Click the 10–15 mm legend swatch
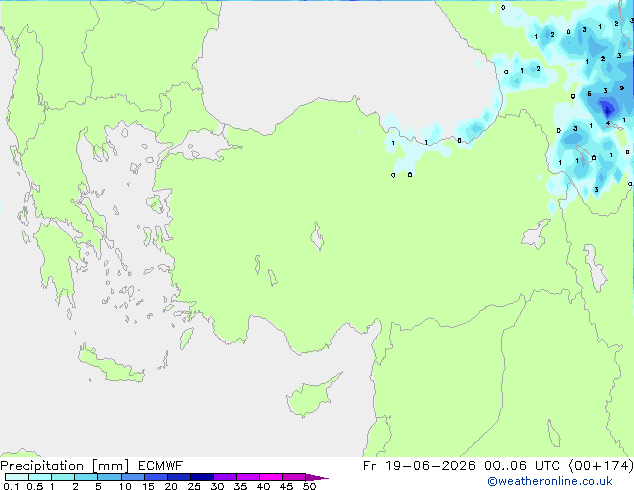634x490 pixels. tap(132, 477)
